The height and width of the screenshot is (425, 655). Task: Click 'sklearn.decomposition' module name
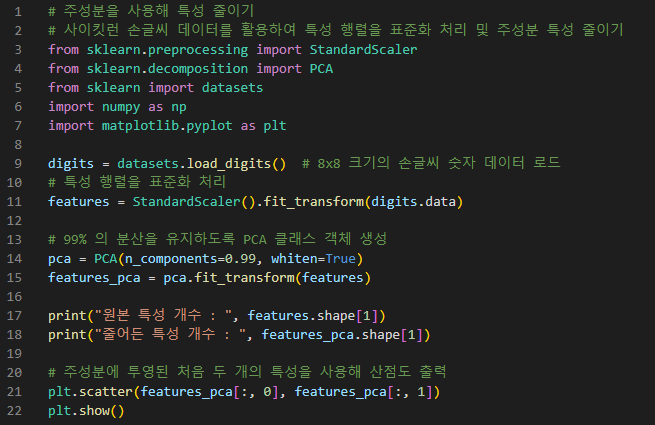click(167, 69)
